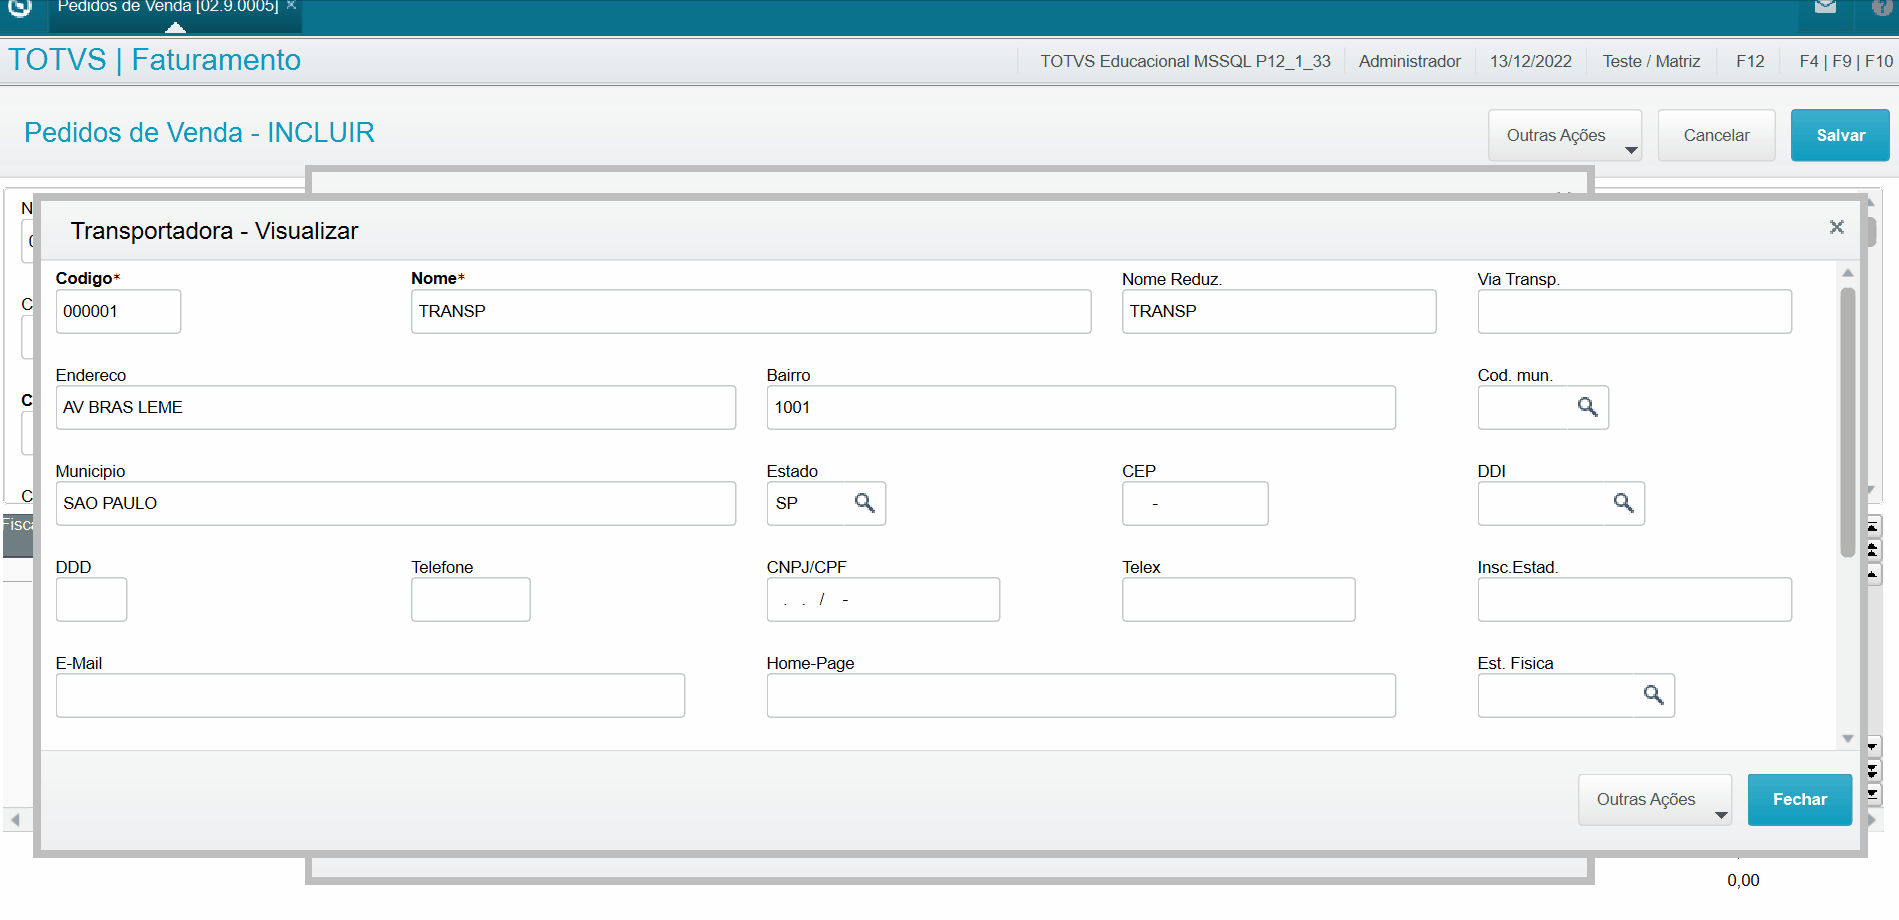Click the Salvar button
Screen dimensions: 1899x920
[1840, 135]
